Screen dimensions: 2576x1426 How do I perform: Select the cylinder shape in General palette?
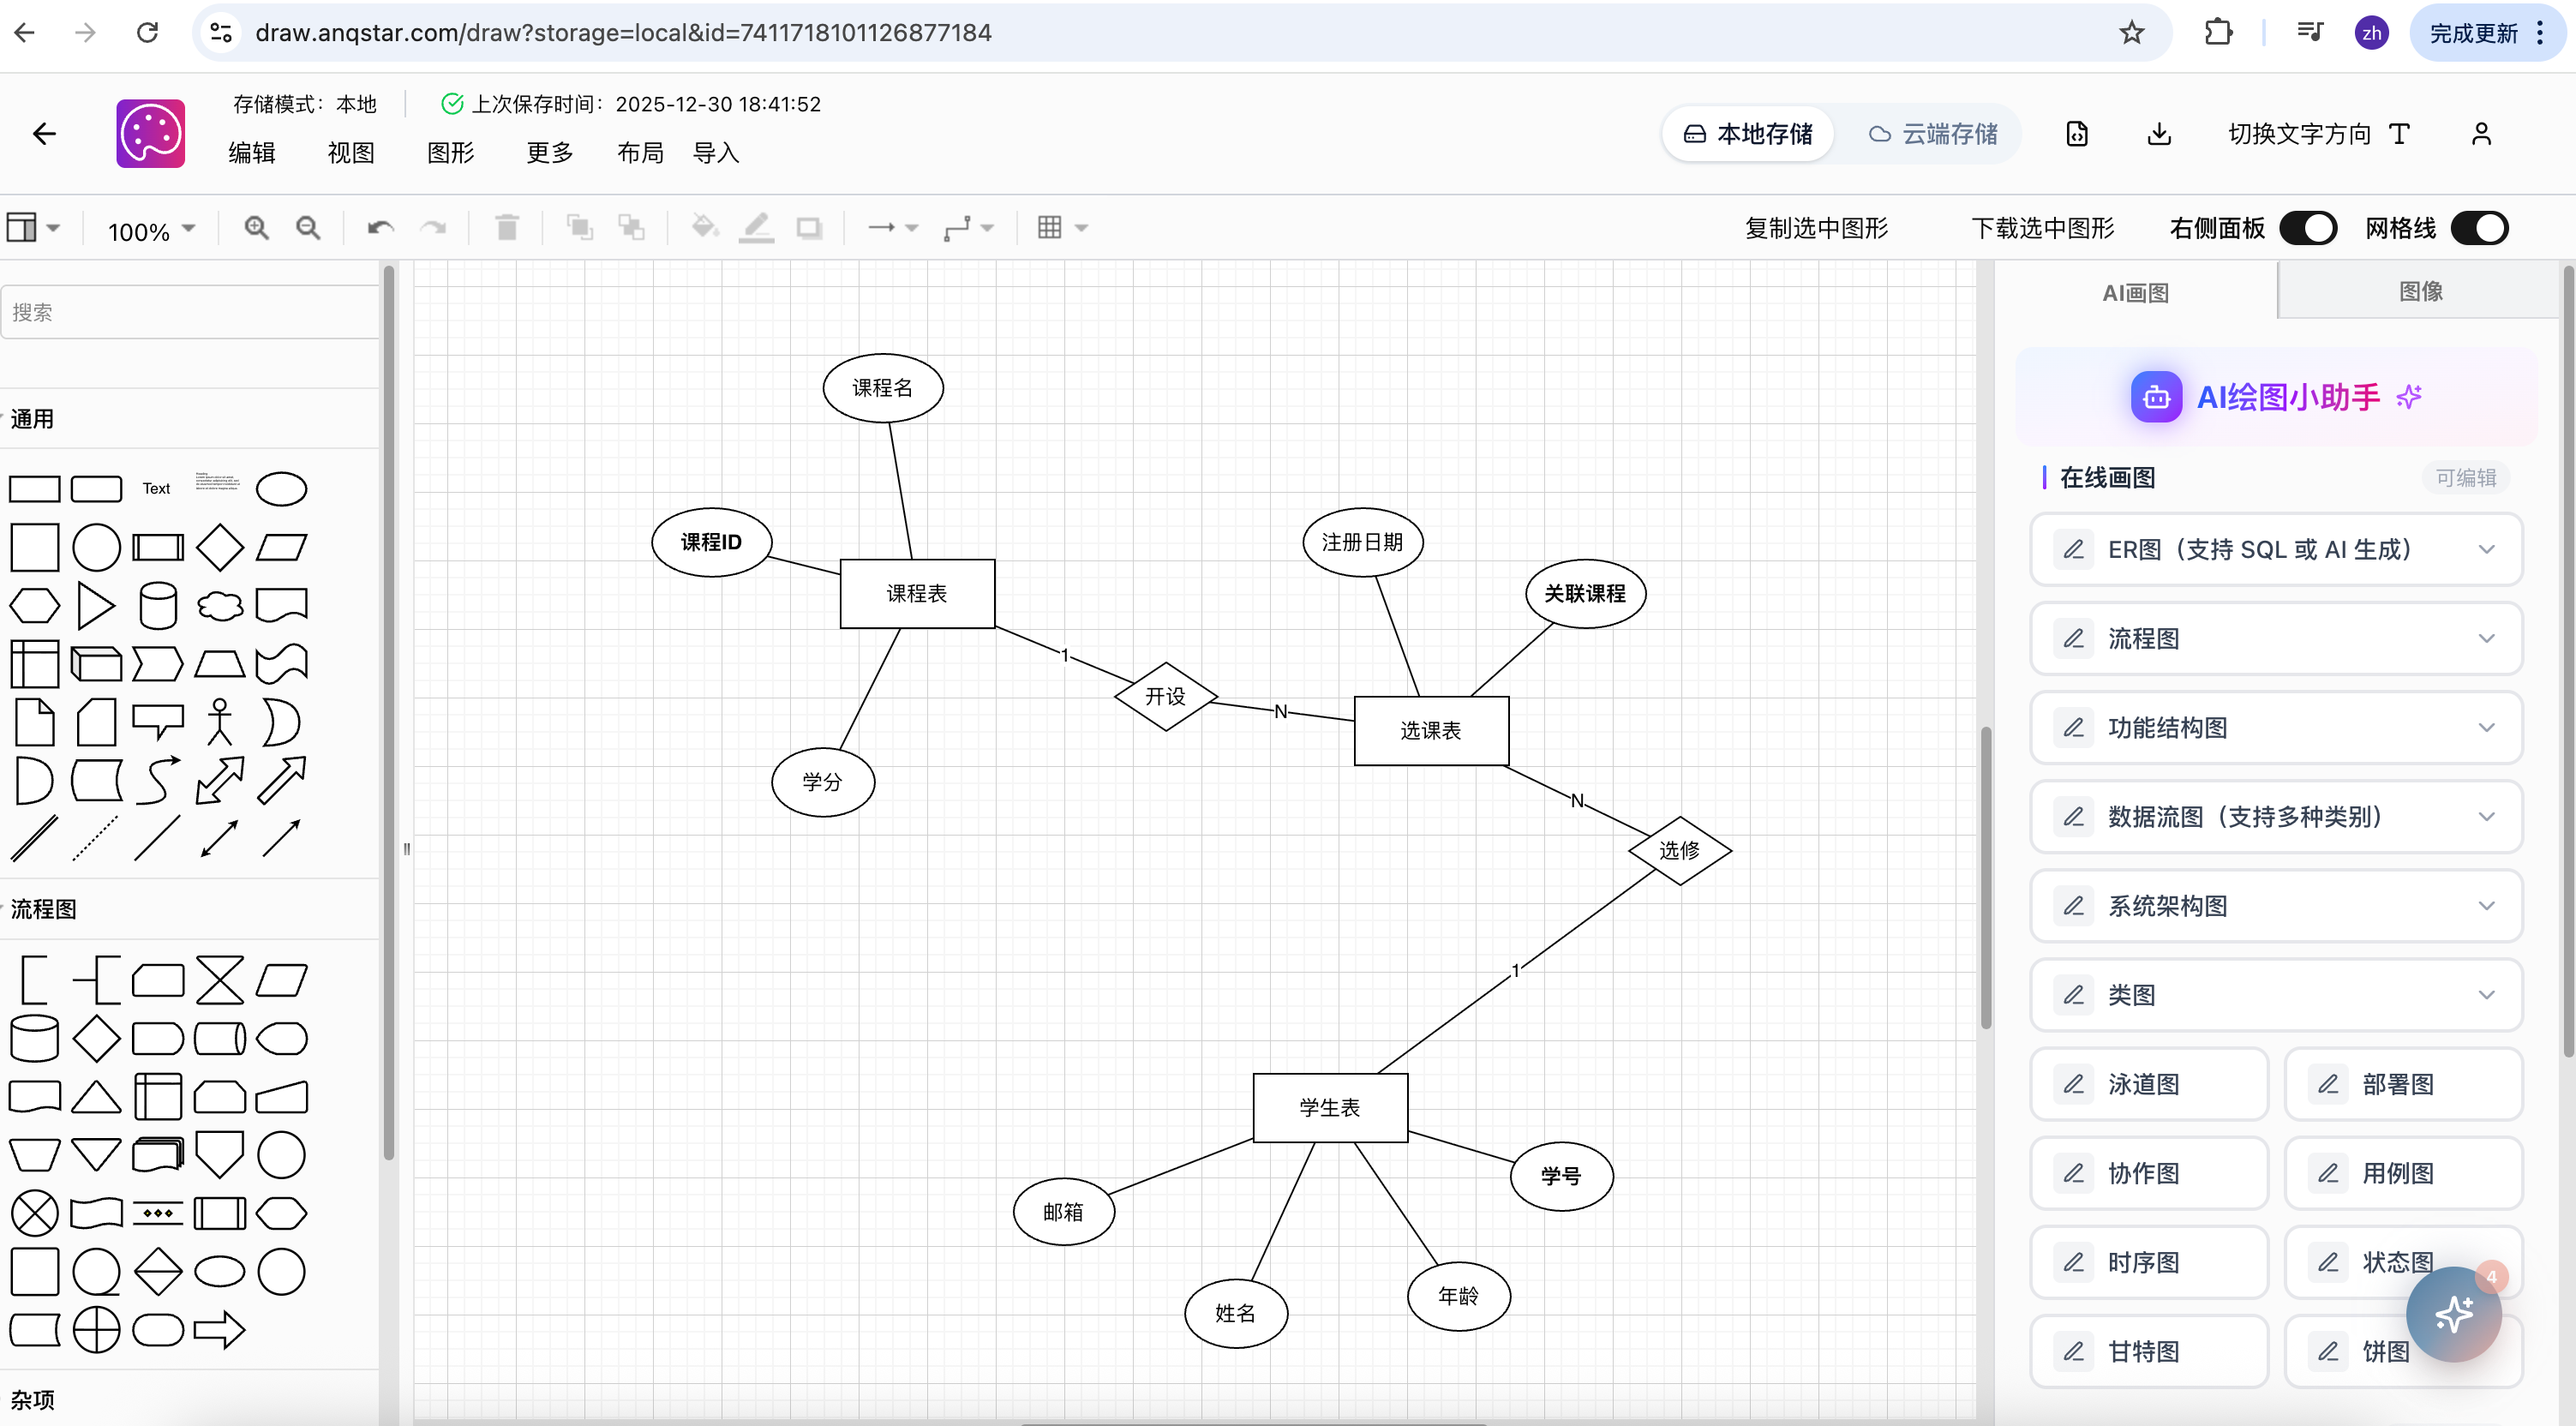point(158,605)
